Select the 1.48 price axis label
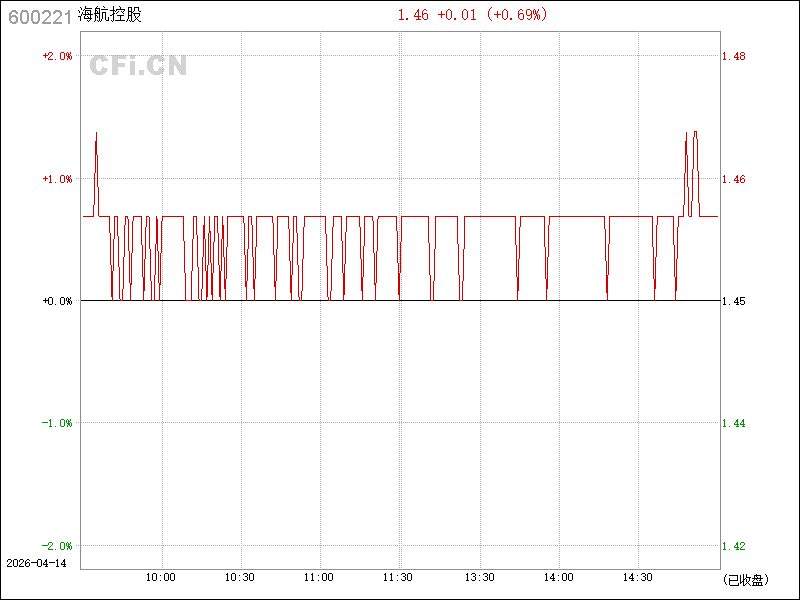The width and height of the screenshot is (800, 600). [733, 56]
